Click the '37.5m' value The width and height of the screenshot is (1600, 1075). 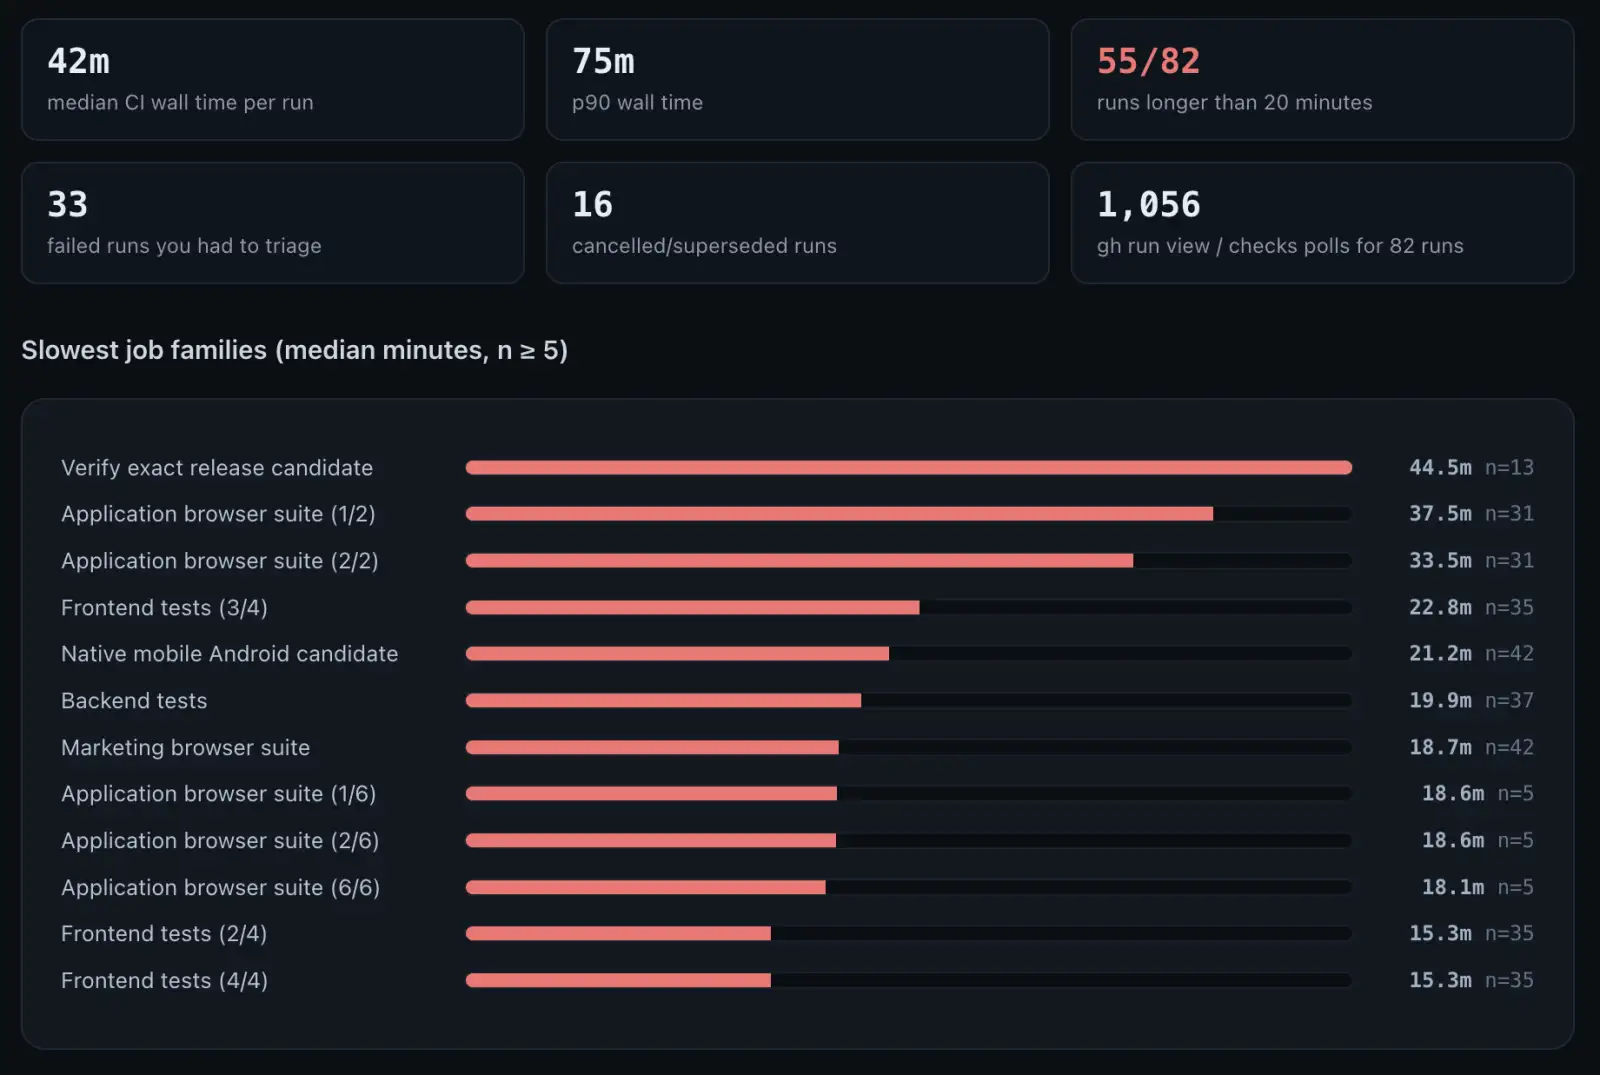(1440, 513)
